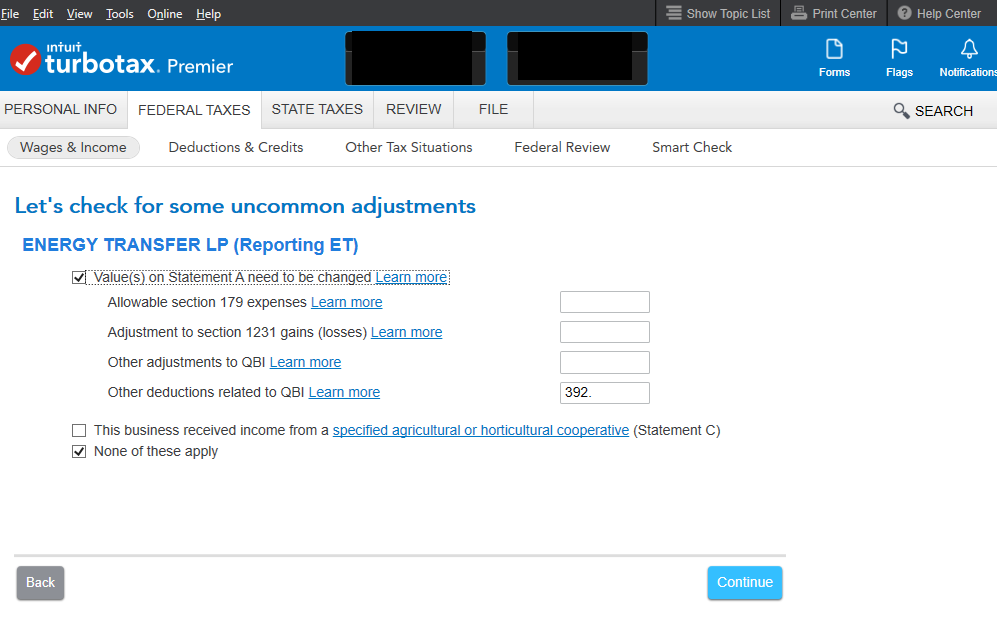Switch to the File tab
The image size is (997, 628).
pyautogui.click(x=493, y=109)
